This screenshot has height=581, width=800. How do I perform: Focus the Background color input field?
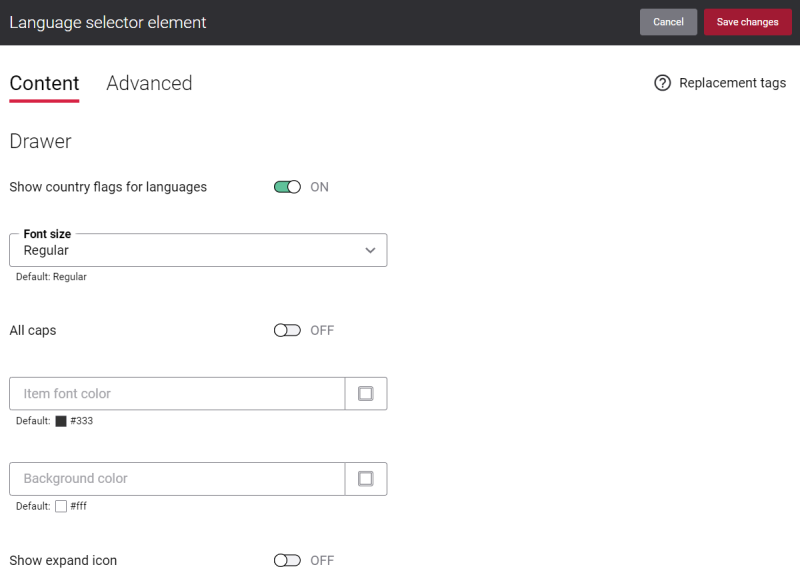point(177,479)
